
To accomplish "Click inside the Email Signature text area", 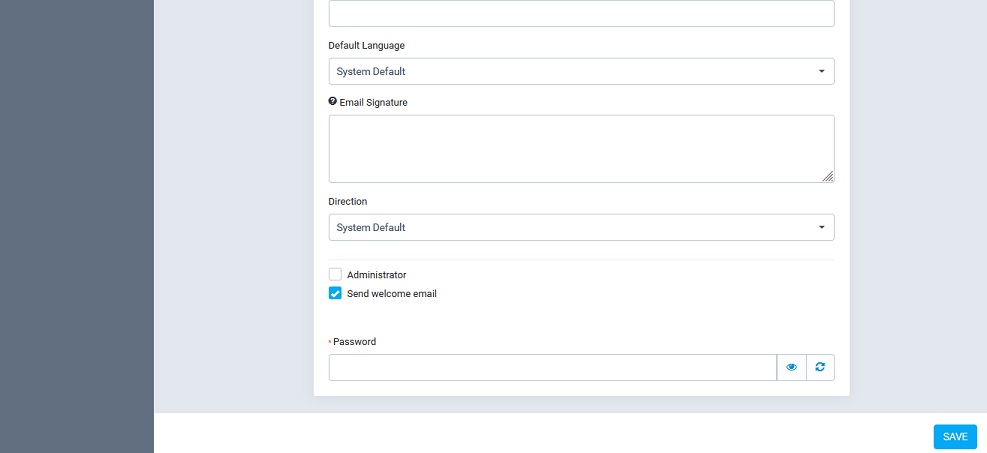I will click(582, 148).
